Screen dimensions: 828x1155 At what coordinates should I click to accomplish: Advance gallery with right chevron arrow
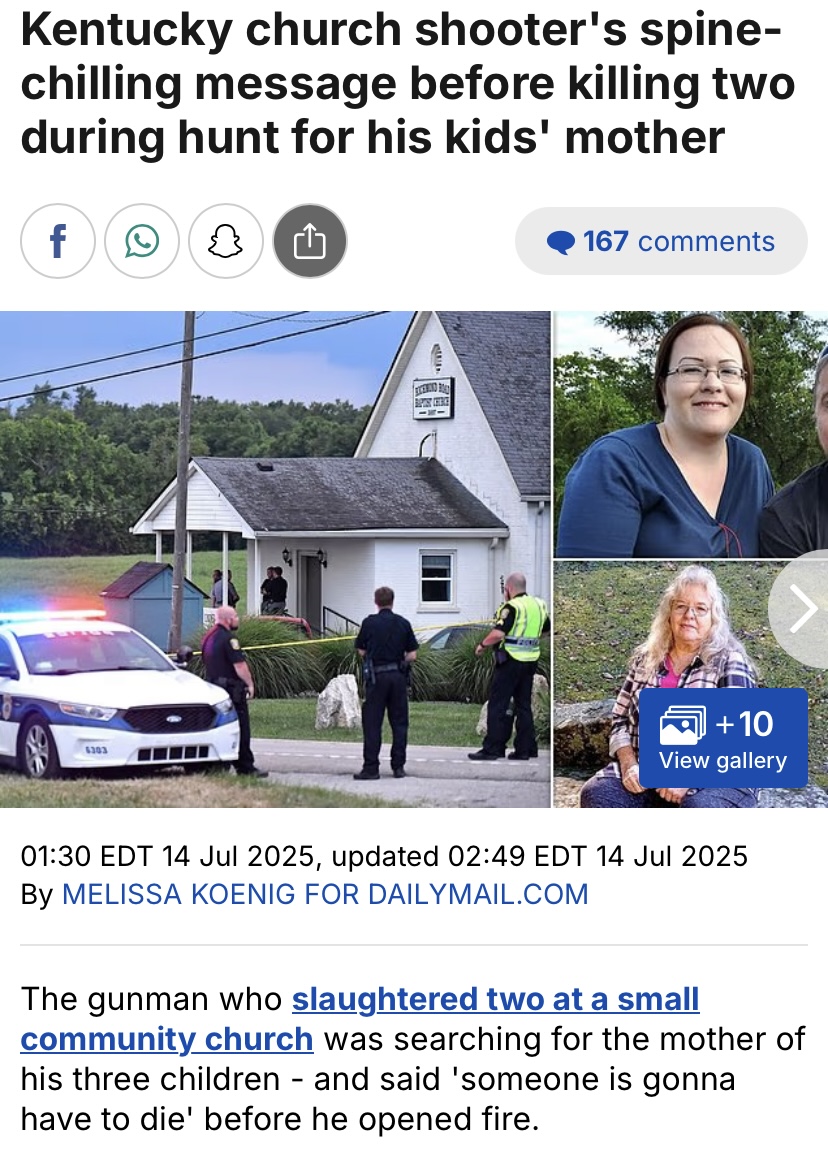point(801,609)
